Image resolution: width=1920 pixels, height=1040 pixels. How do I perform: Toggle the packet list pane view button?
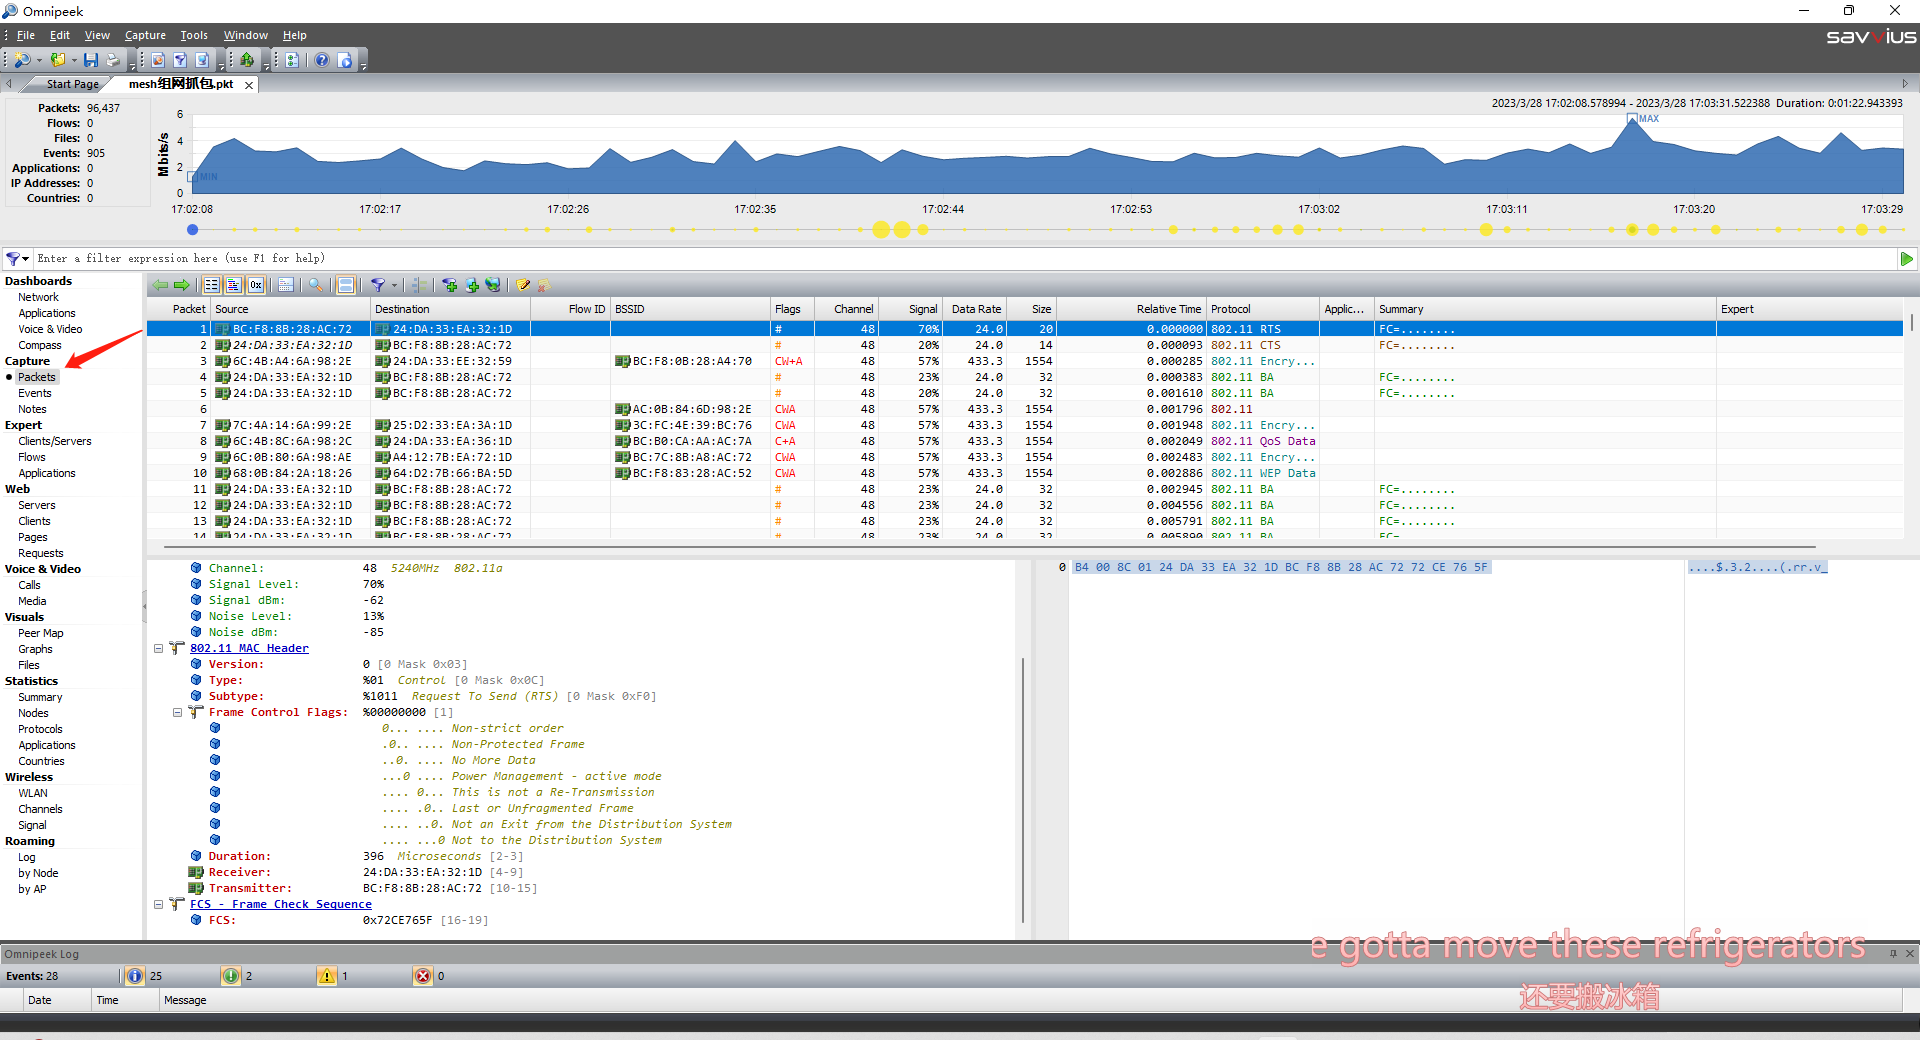[x=212, y=285]
